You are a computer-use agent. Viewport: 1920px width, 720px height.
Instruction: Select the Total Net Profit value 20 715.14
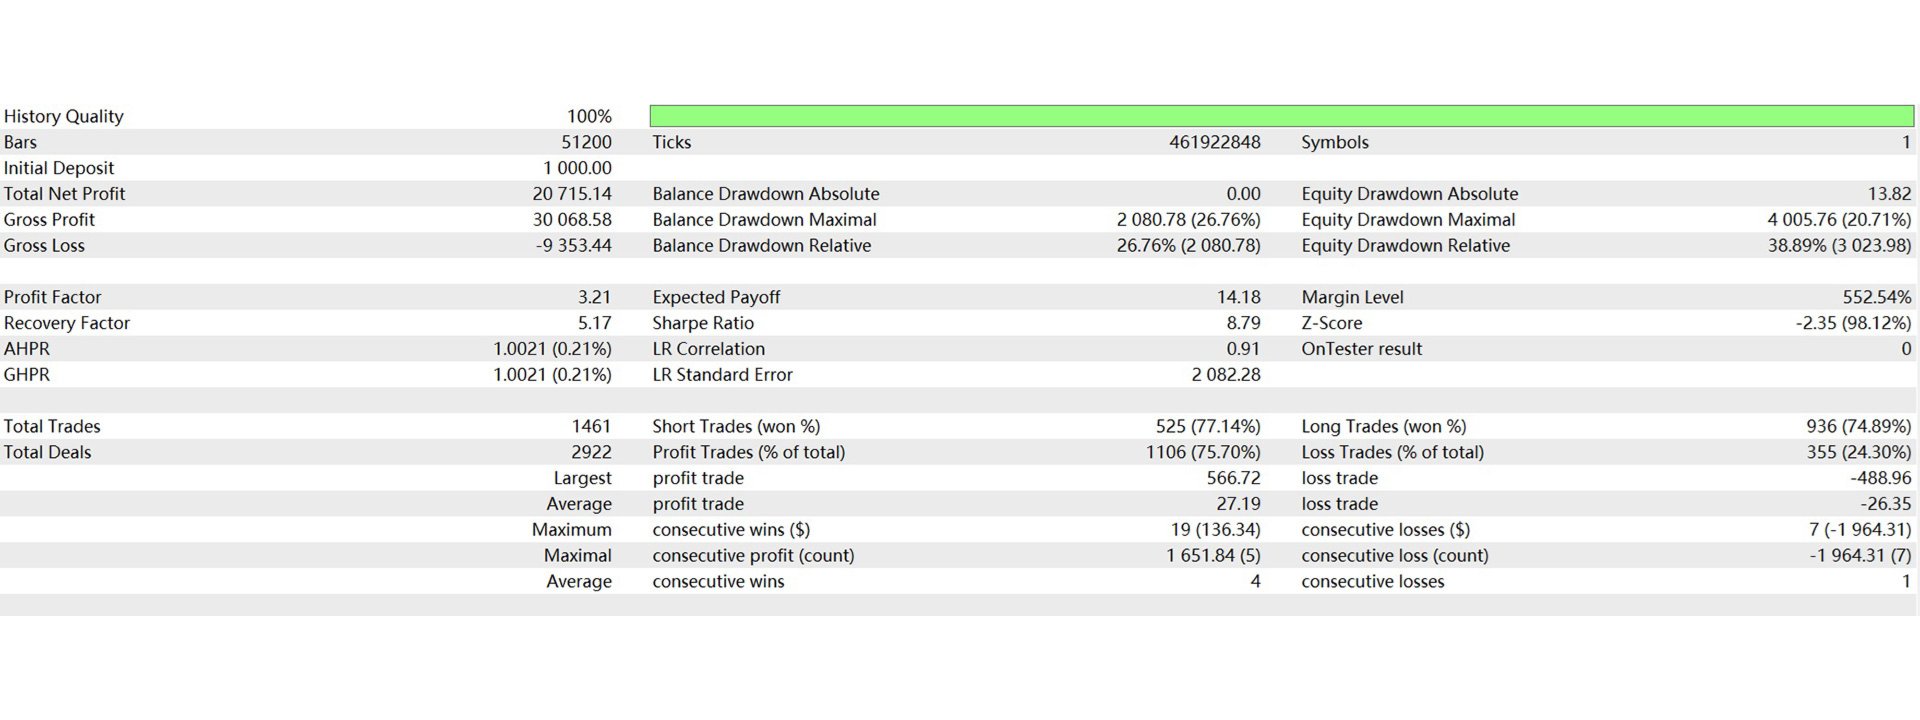click(572, 194)
